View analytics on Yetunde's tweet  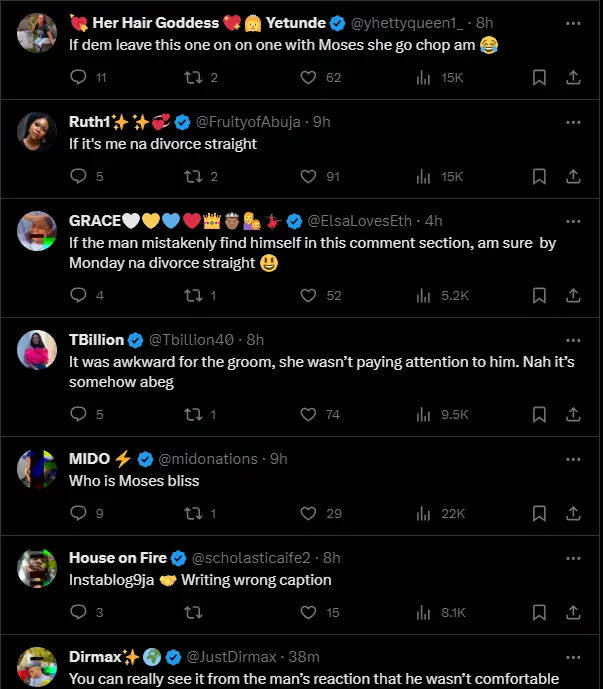422,77
